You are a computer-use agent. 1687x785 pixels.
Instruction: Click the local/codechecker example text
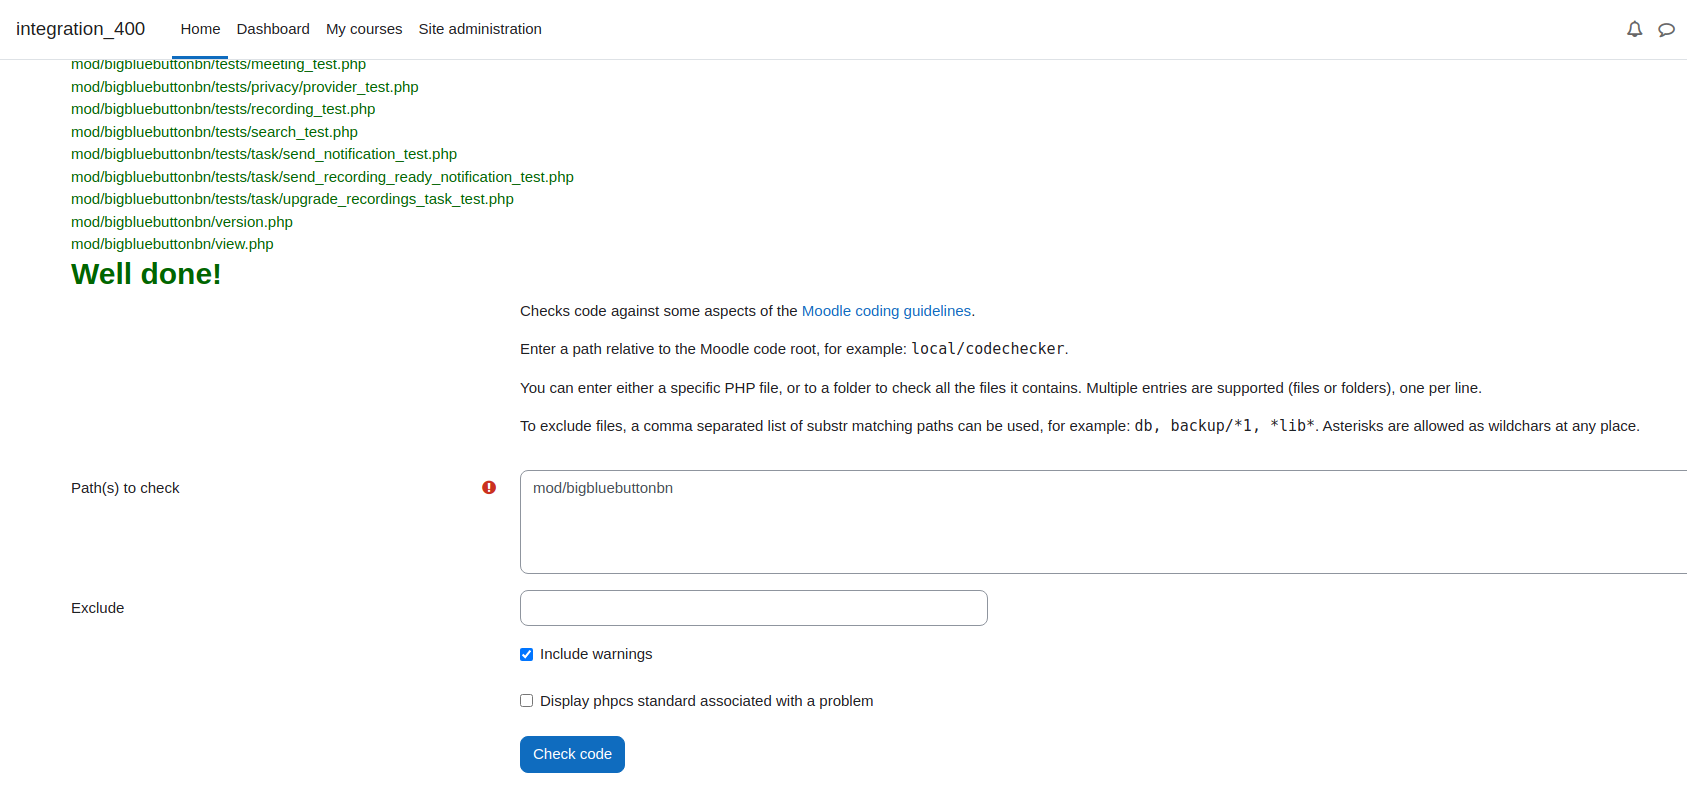coord(988,349)
